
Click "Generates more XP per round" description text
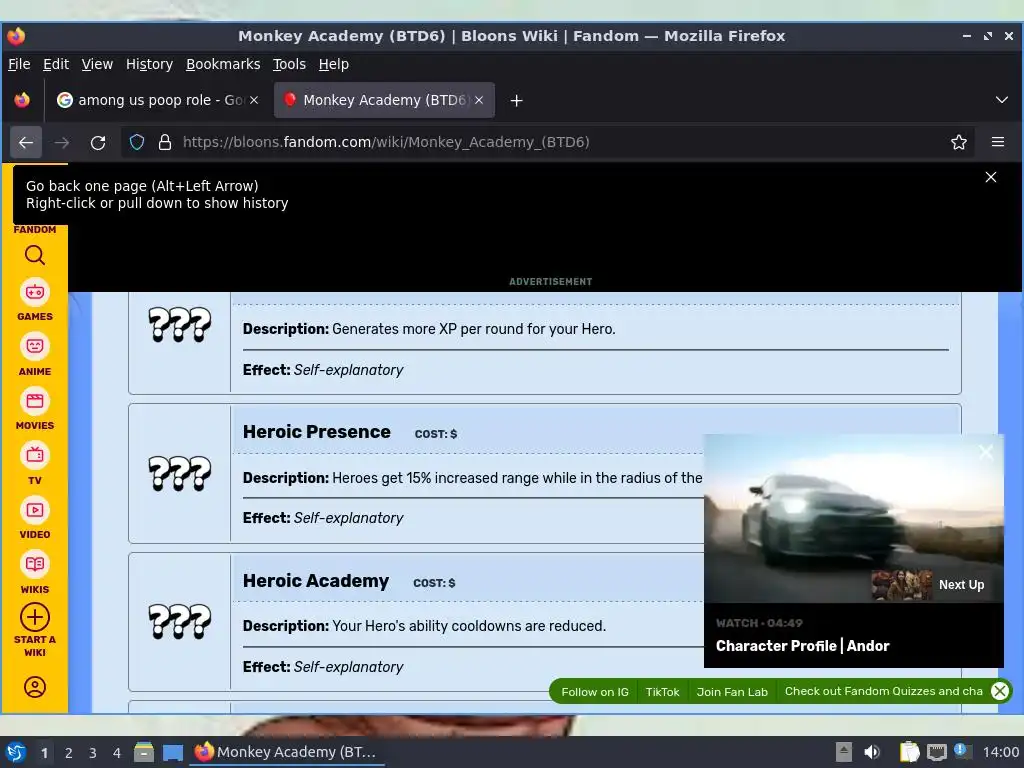coord(473,329)
